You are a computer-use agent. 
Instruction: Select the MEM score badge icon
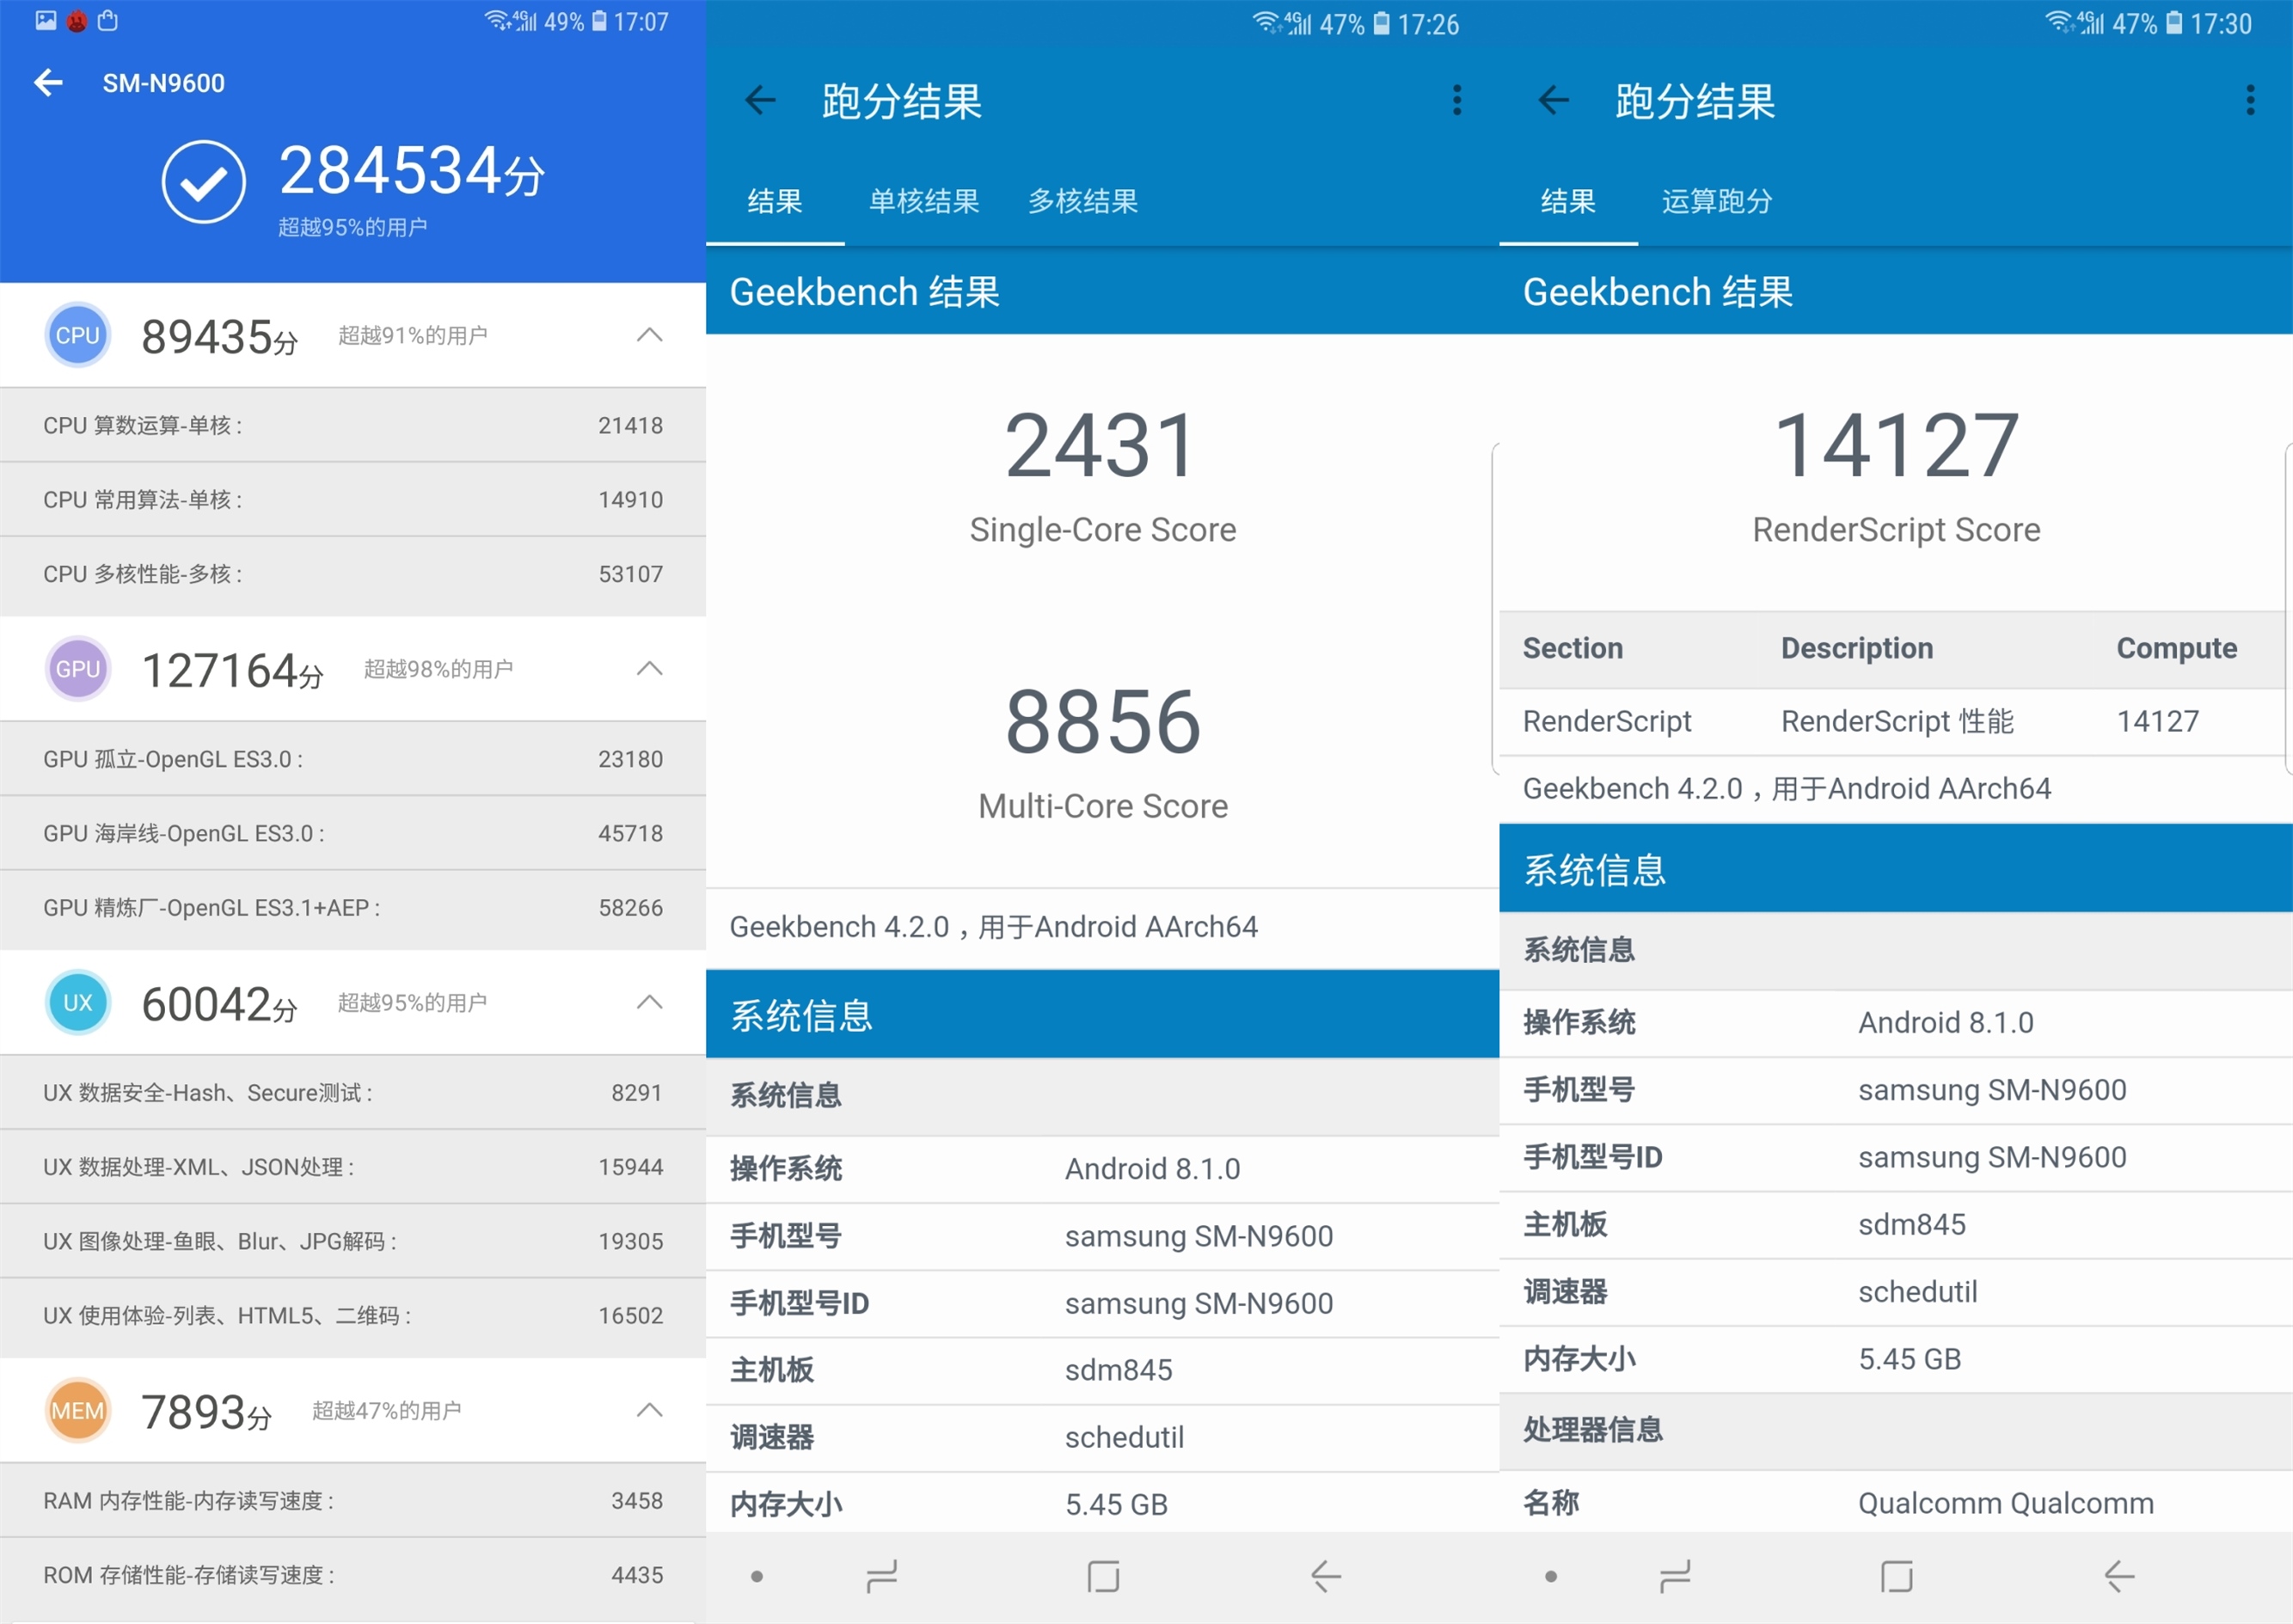[77, 1410]
